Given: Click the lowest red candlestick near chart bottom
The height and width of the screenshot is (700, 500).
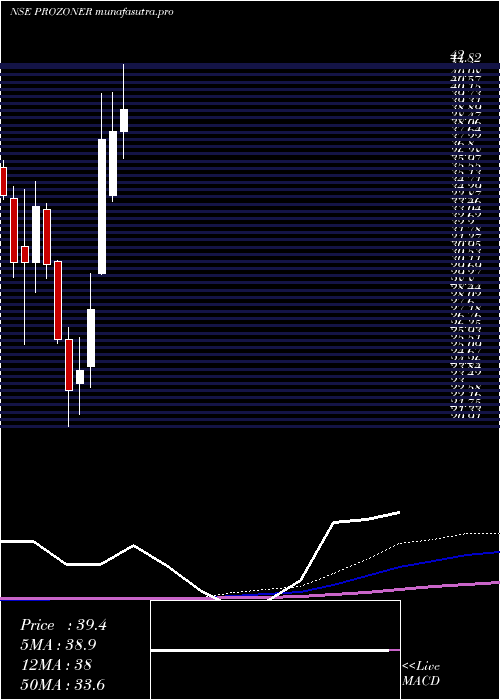Looking at the screenshot, I should click(69, 365).
